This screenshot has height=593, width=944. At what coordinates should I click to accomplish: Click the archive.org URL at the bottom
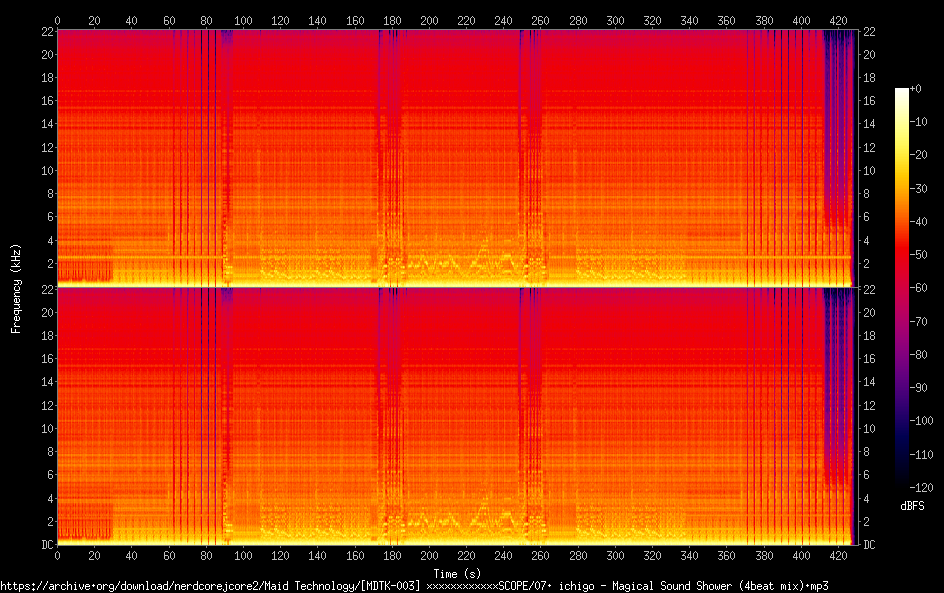coord(200,586)
